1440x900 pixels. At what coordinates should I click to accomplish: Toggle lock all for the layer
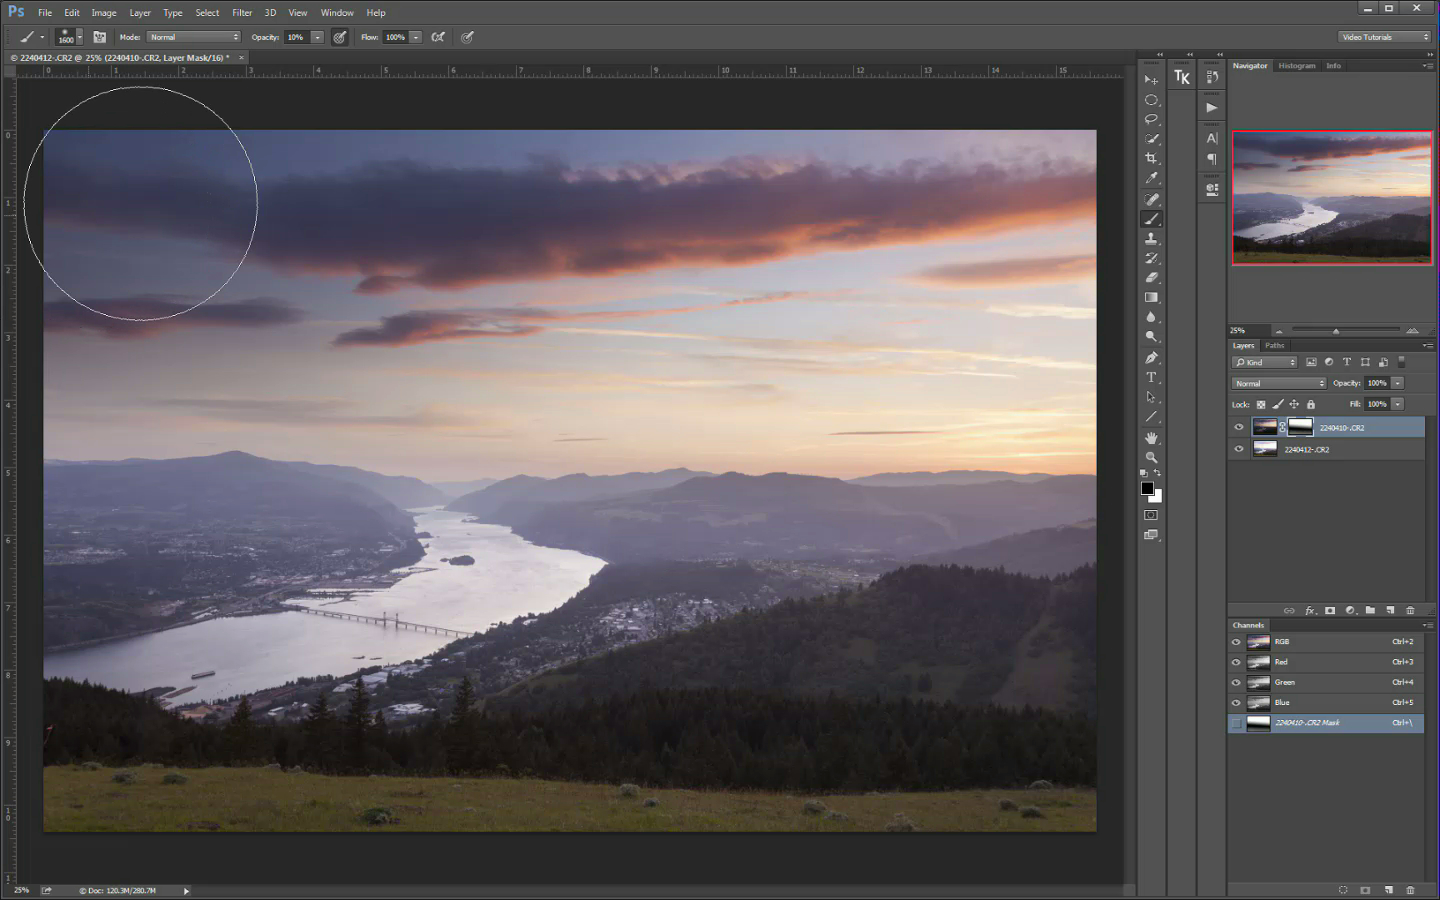[1311, 404]
